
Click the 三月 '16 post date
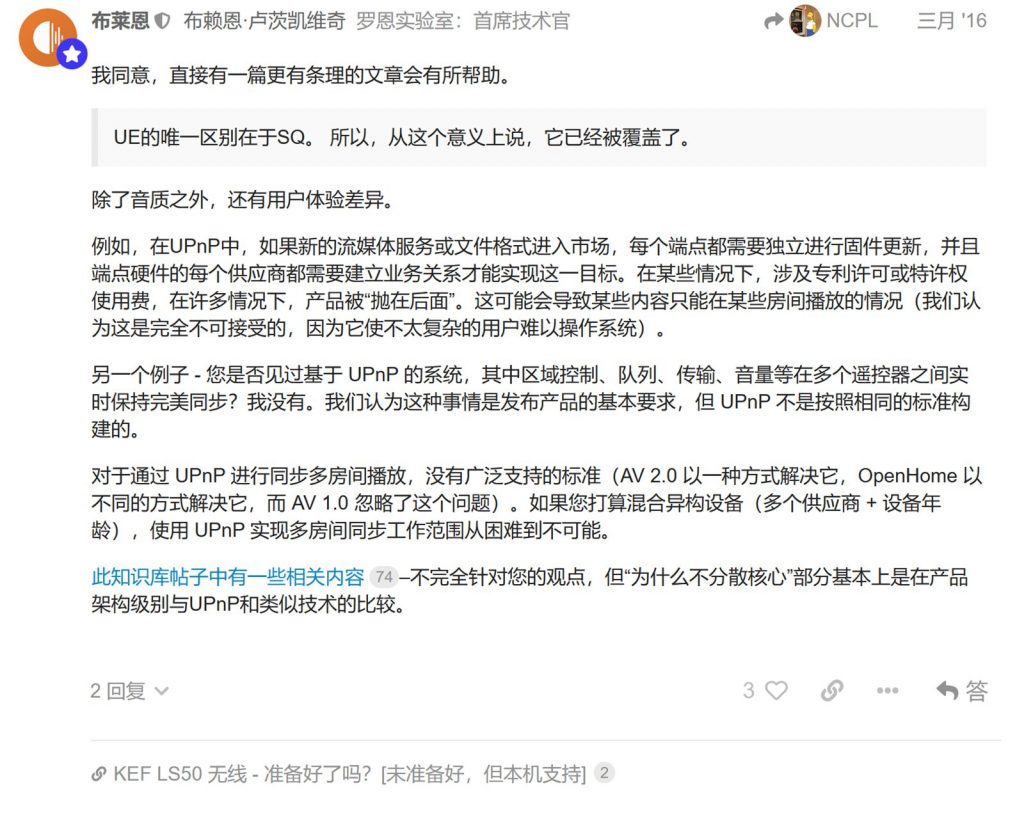952,21
